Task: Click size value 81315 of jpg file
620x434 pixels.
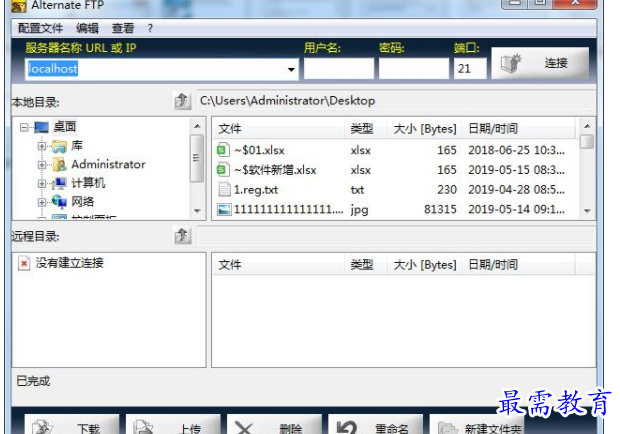Action: (440, 209)
